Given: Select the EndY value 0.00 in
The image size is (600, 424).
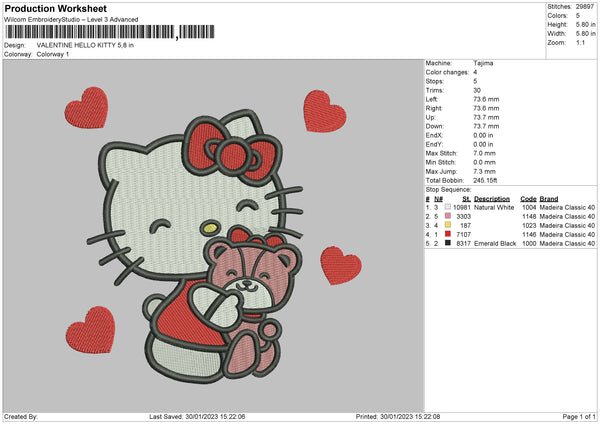Looking at the screenshot, I should click(x=483, y=145).
